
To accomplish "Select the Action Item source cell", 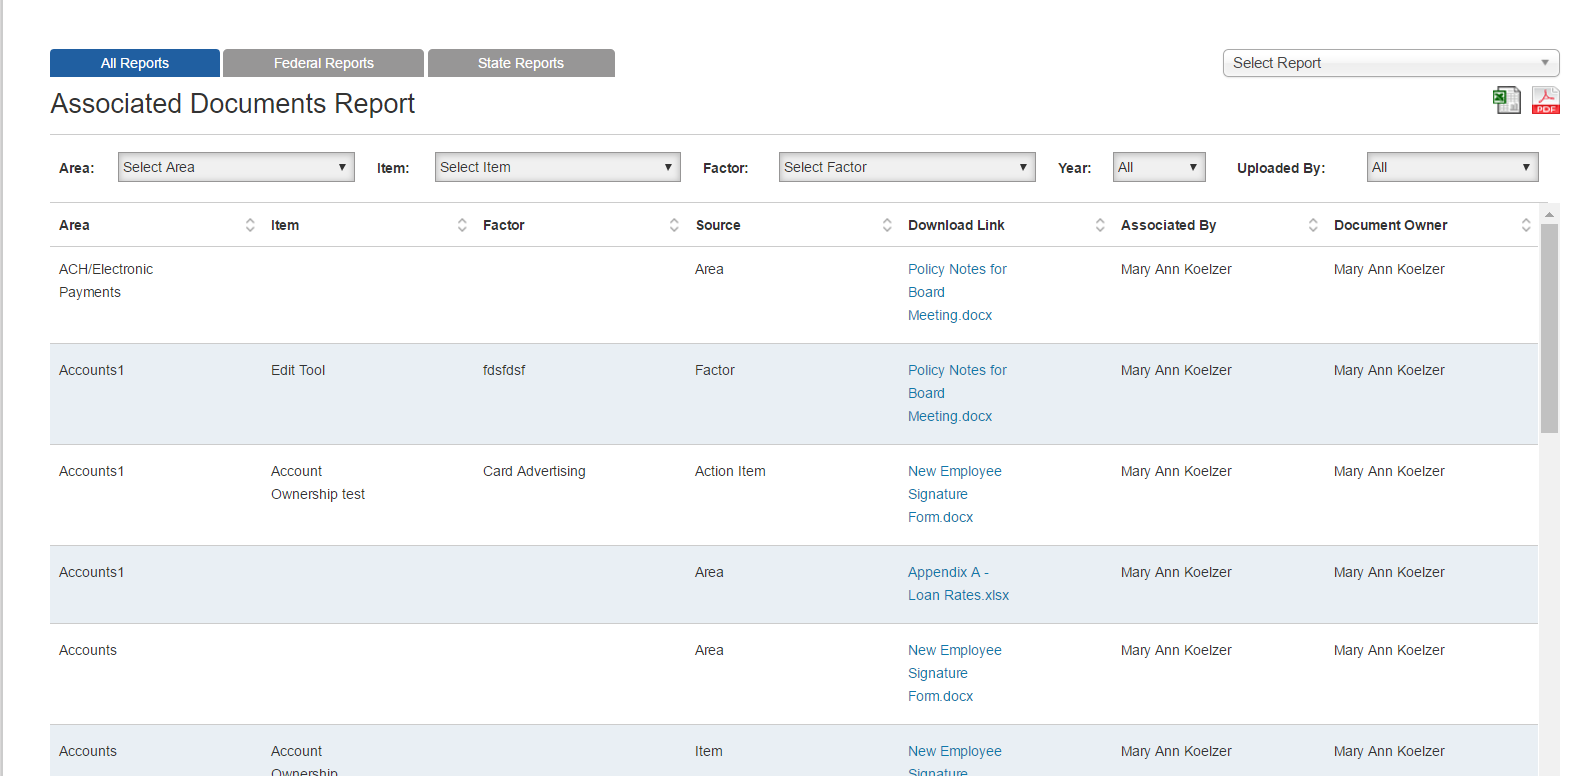I will 730,471.
